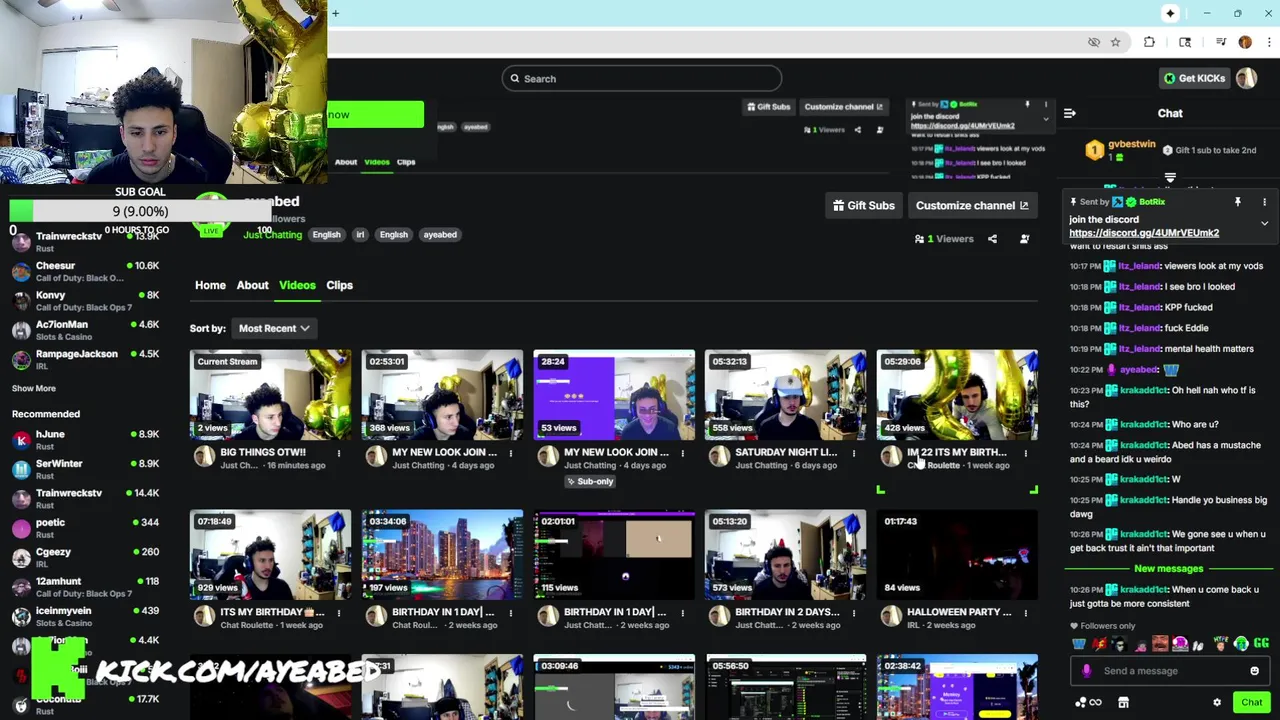Open the discord.gg invite link

pos(1144,233)
